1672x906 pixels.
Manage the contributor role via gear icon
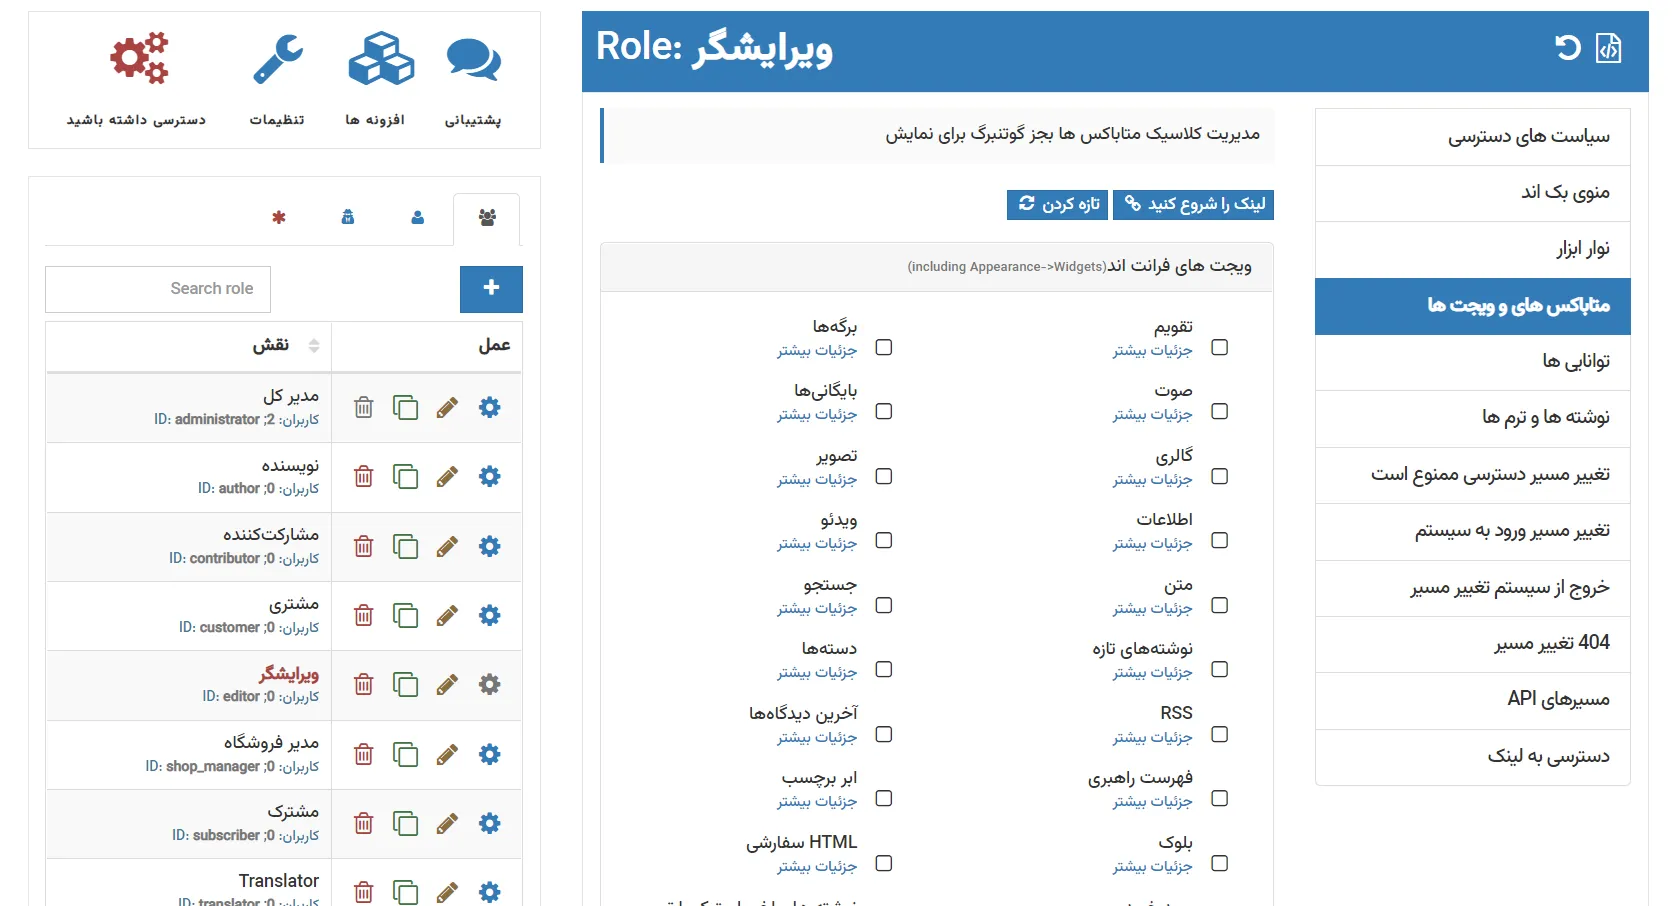tap(489, 546)
